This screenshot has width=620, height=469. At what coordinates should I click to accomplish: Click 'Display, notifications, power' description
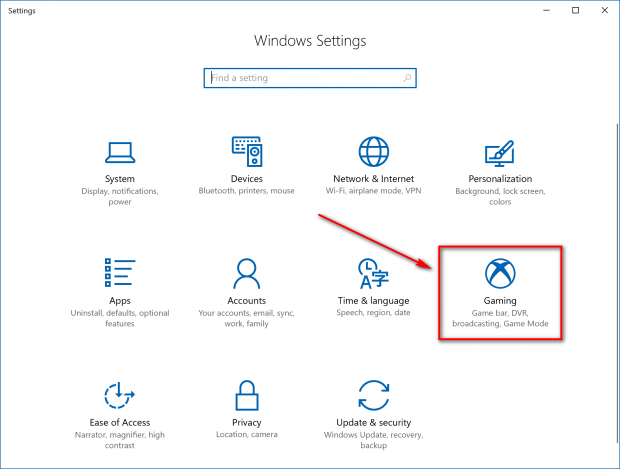[120, 197]
